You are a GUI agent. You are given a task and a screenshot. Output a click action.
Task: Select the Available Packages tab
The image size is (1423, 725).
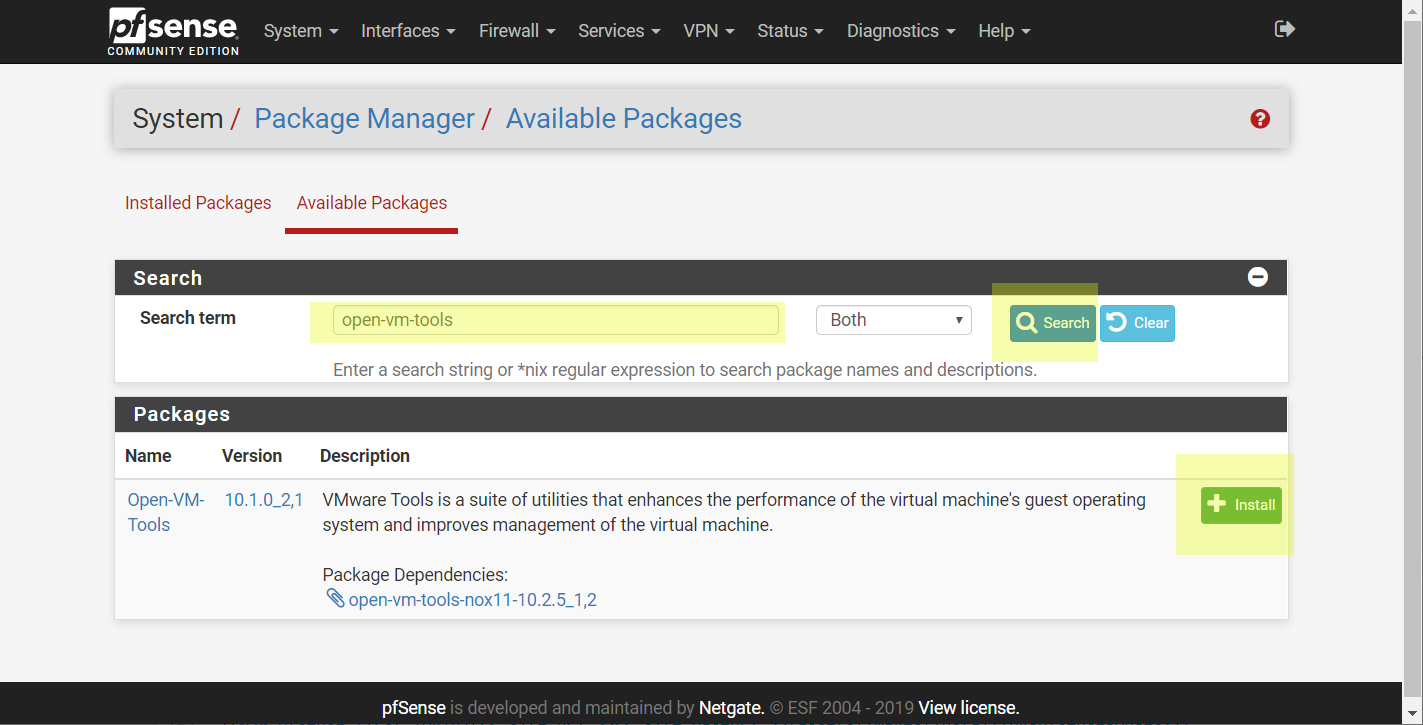tap(372, 203)
